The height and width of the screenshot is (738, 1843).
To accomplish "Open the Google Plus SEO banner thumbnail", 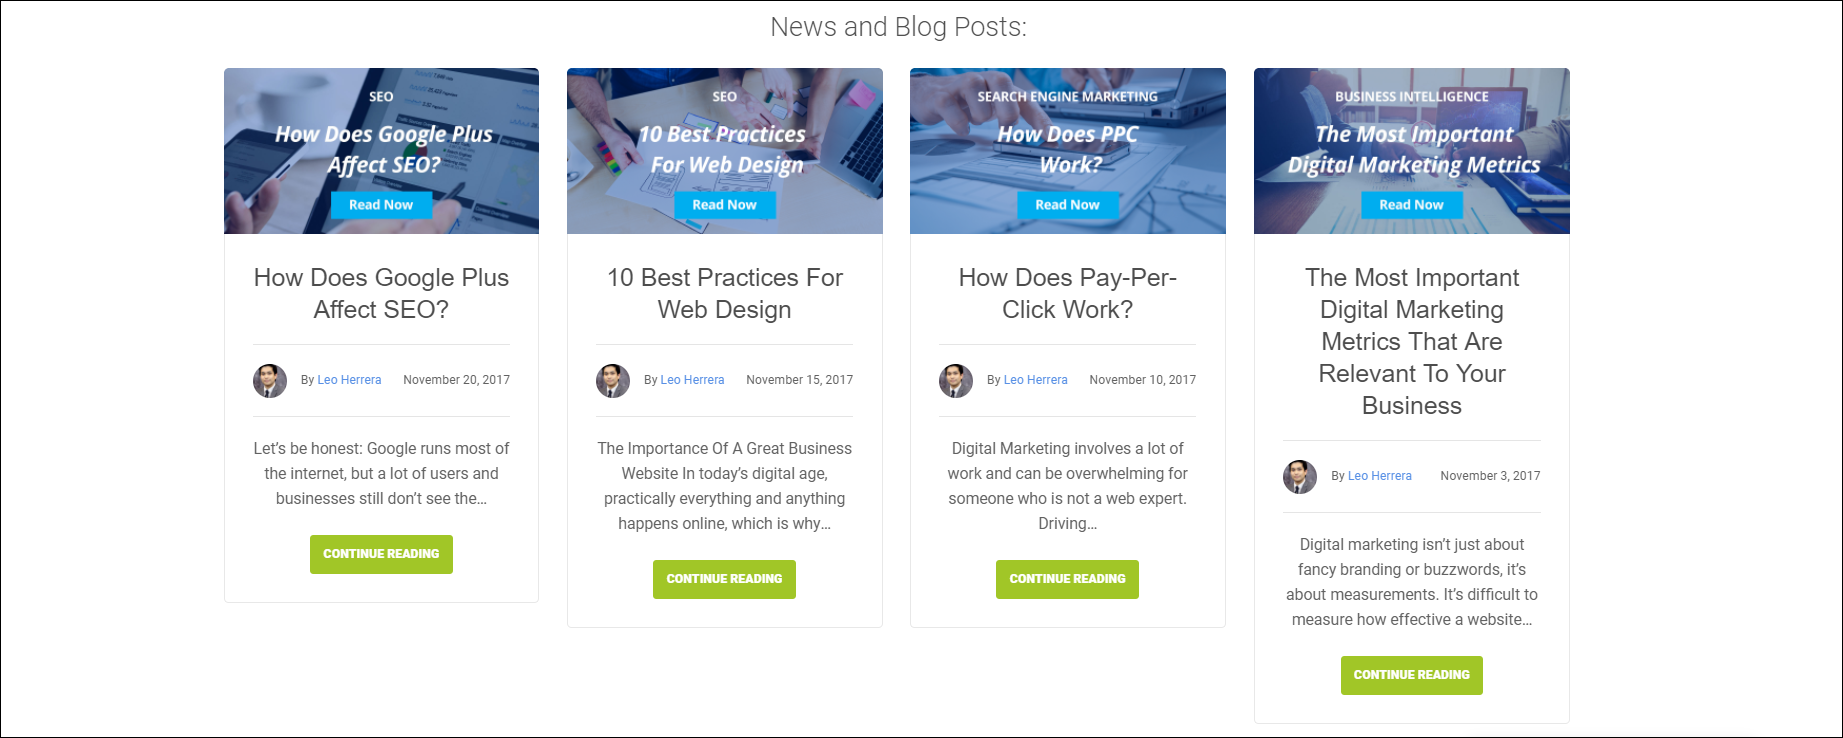I will (381, 151).
